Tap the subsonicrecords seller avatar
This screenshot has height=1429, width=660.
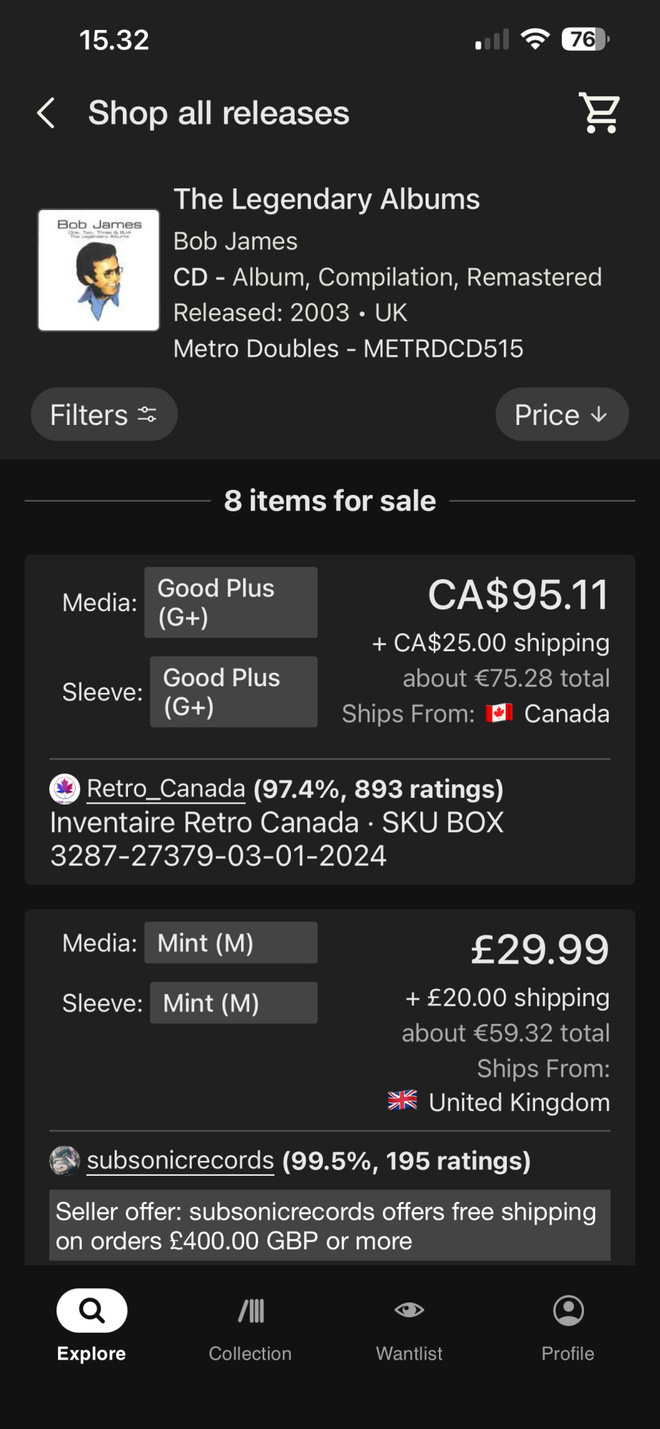coord(65,1161)
